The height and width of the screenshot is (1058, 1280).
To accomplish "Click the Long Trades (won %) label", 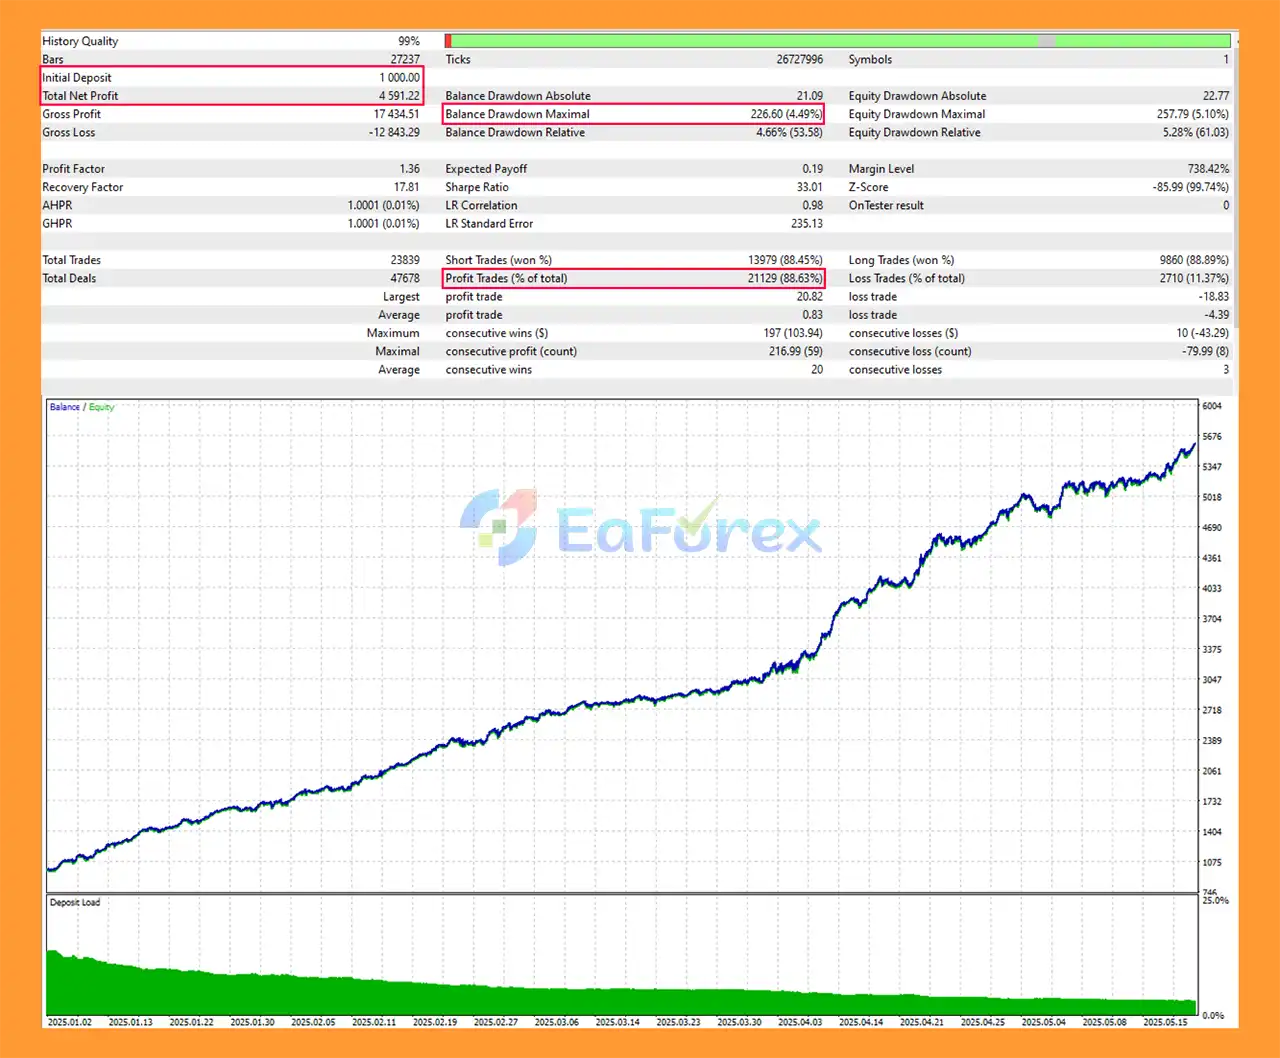I will coord(901,260).
